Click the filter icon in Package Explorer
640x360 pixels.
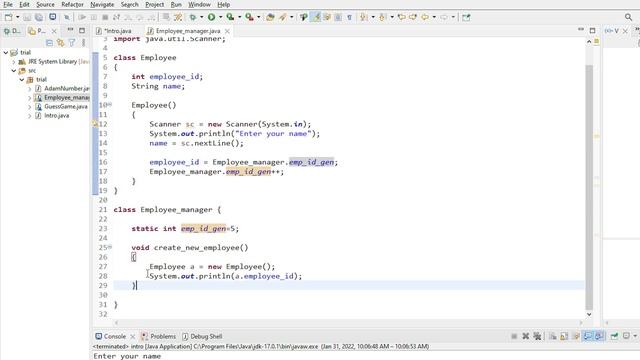[72, 42]
